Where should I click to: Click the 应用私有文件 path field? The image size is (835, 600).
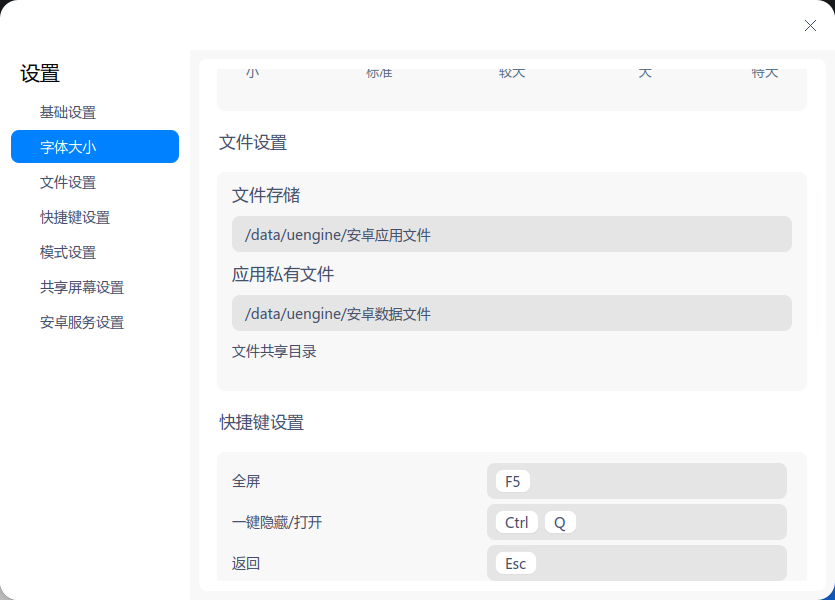[x=512, y=313]
